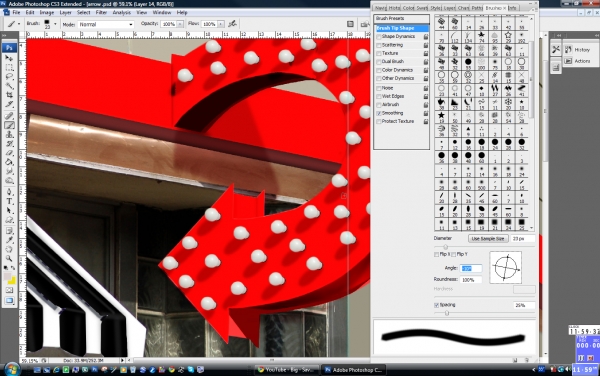
Task: Open the Filter menu
Action: click(101, 13)
